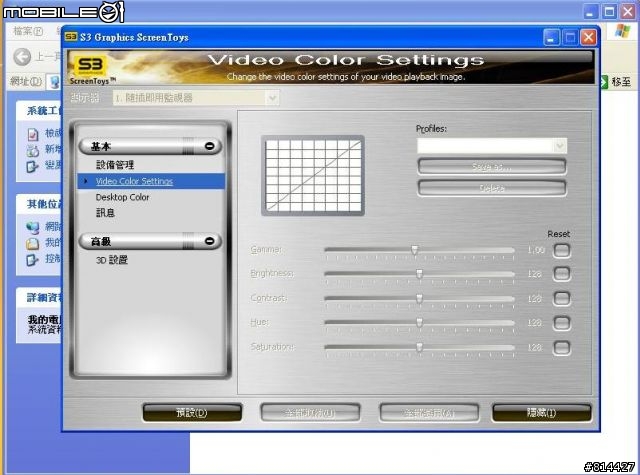Toggle the Gamma reset checkbox

[x=562, y=250]
